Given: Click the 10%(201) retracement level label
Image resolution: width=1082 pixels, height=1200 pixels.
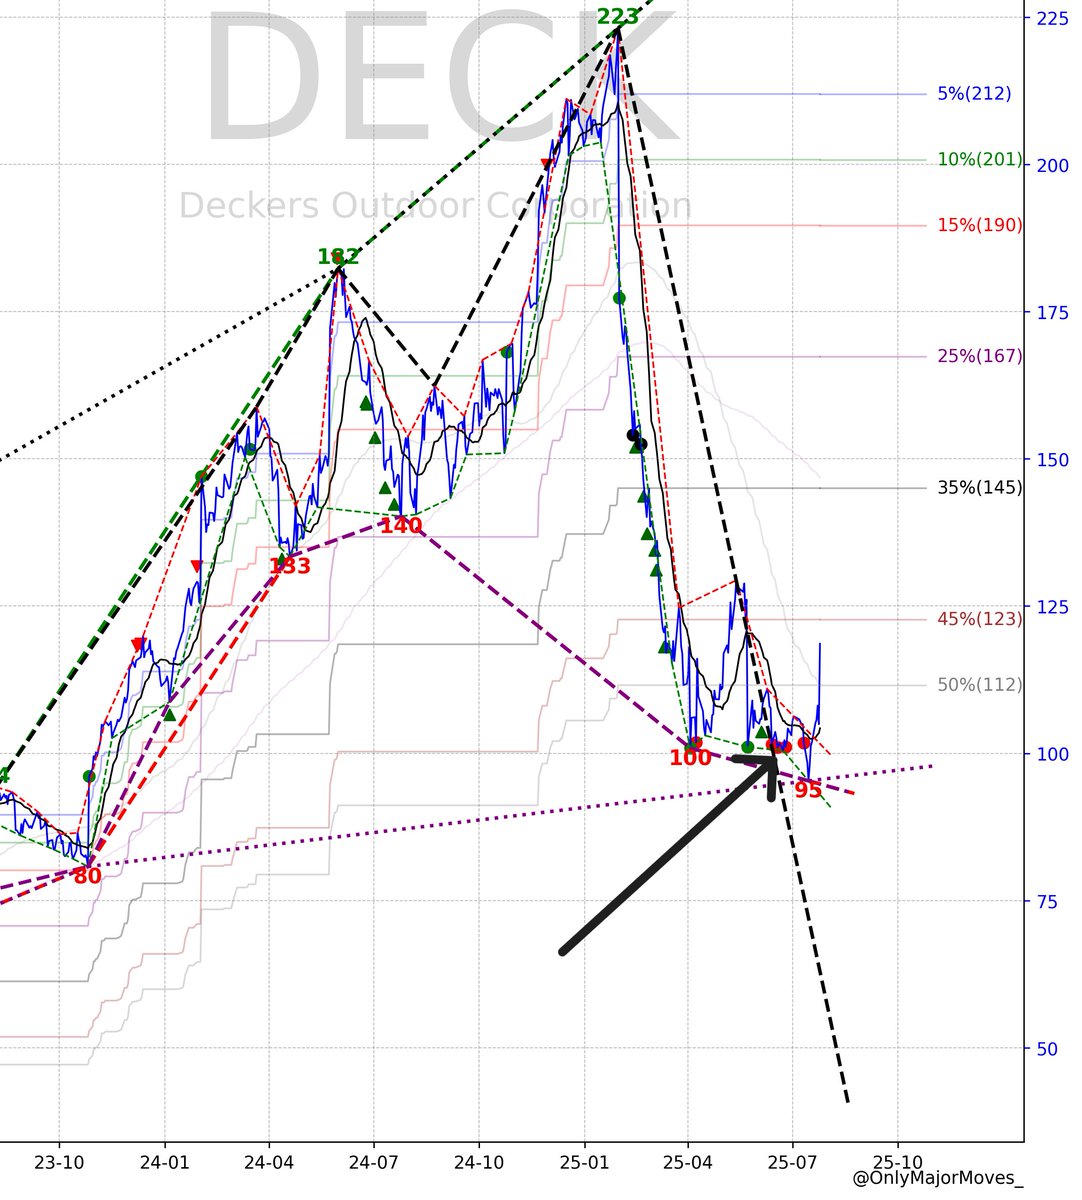Looking at the screenshot, I should point(980,160).
